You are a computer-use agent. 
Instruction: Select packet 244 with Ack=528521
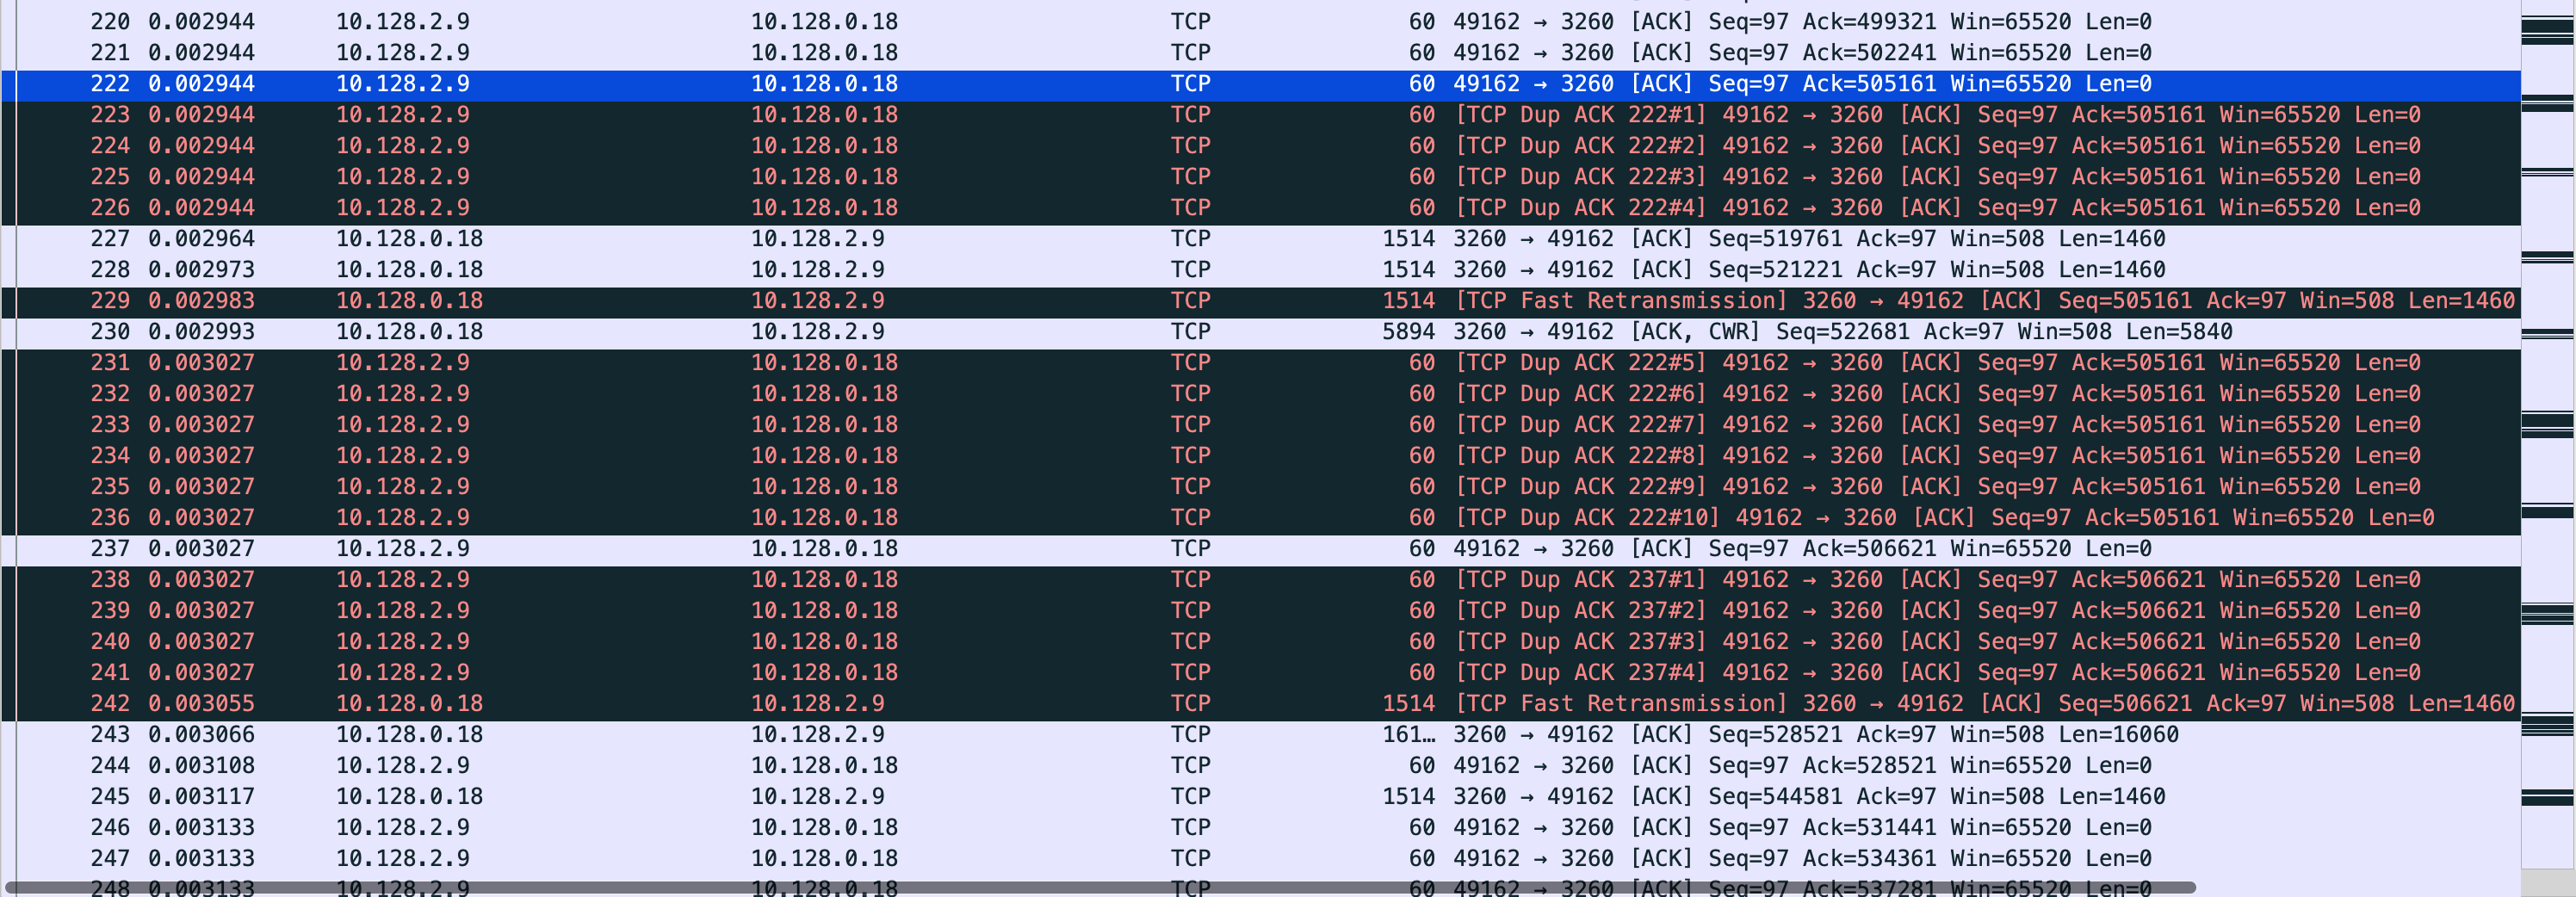1260,766
